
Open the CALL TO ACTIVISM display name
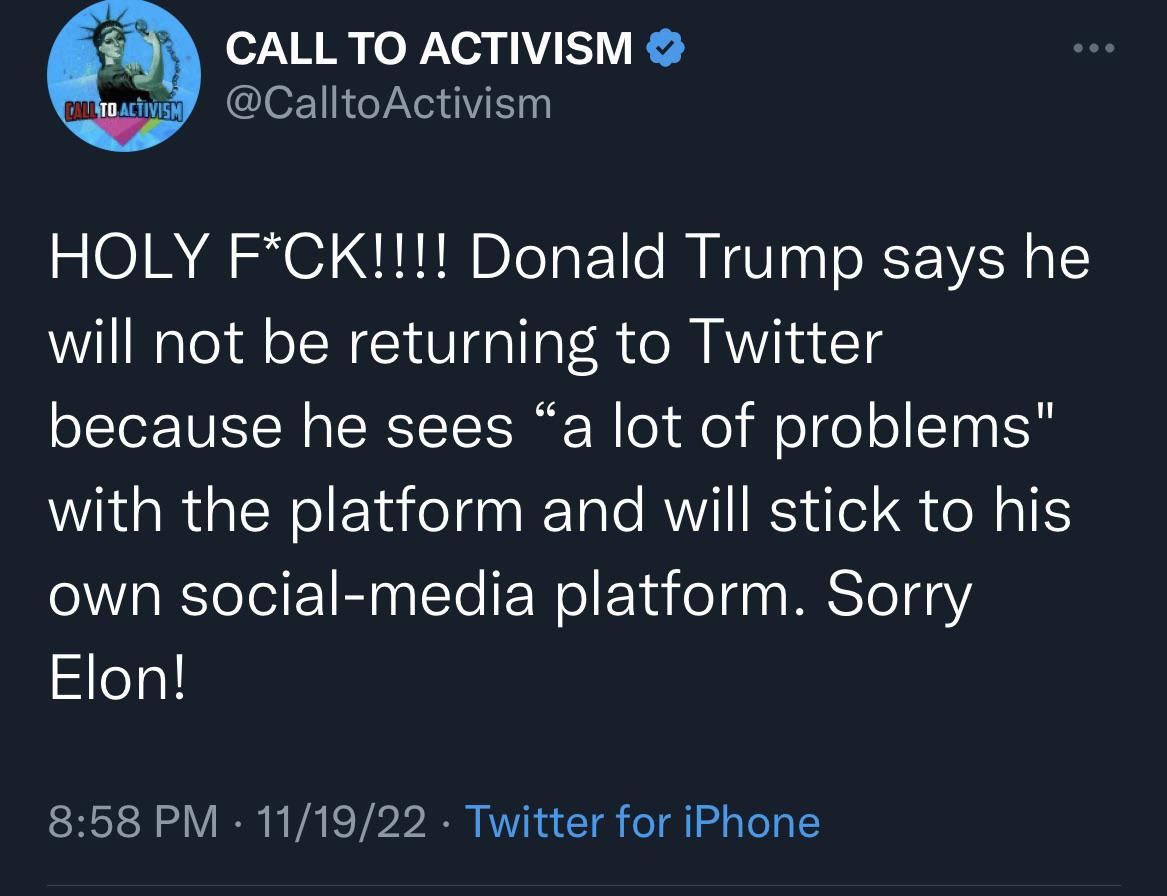[430, 48]
